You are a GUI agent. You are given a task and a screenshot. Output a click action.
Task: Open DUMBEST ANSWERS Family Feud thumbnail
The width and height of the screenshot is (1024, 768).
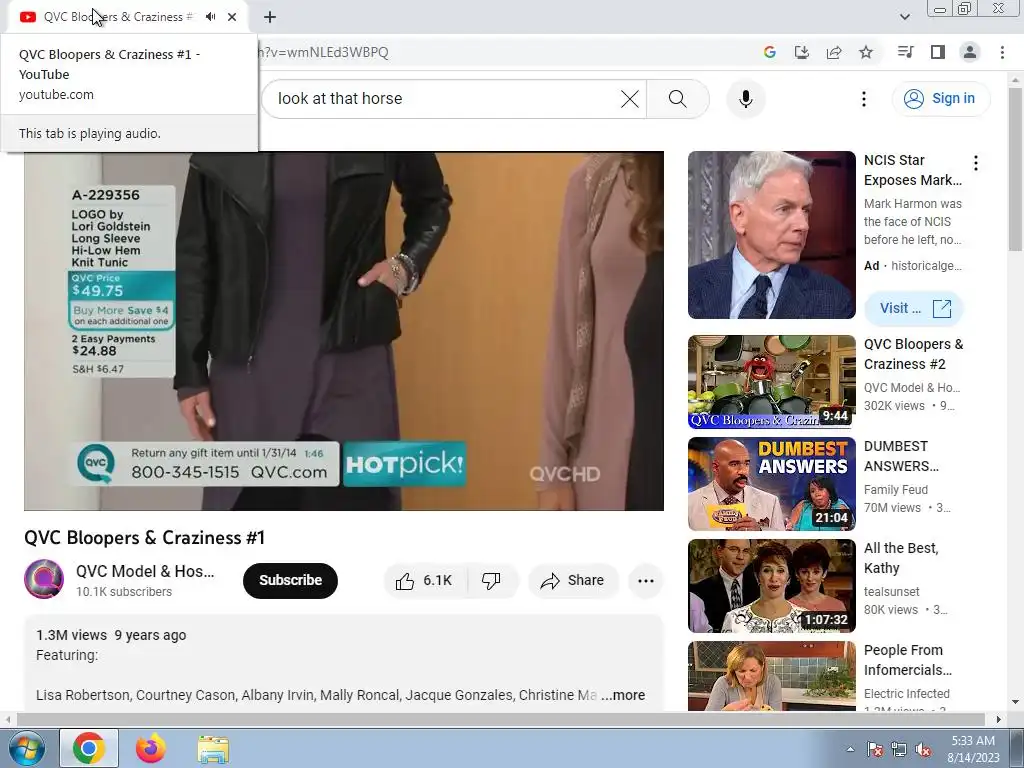(x=771, y=484)
